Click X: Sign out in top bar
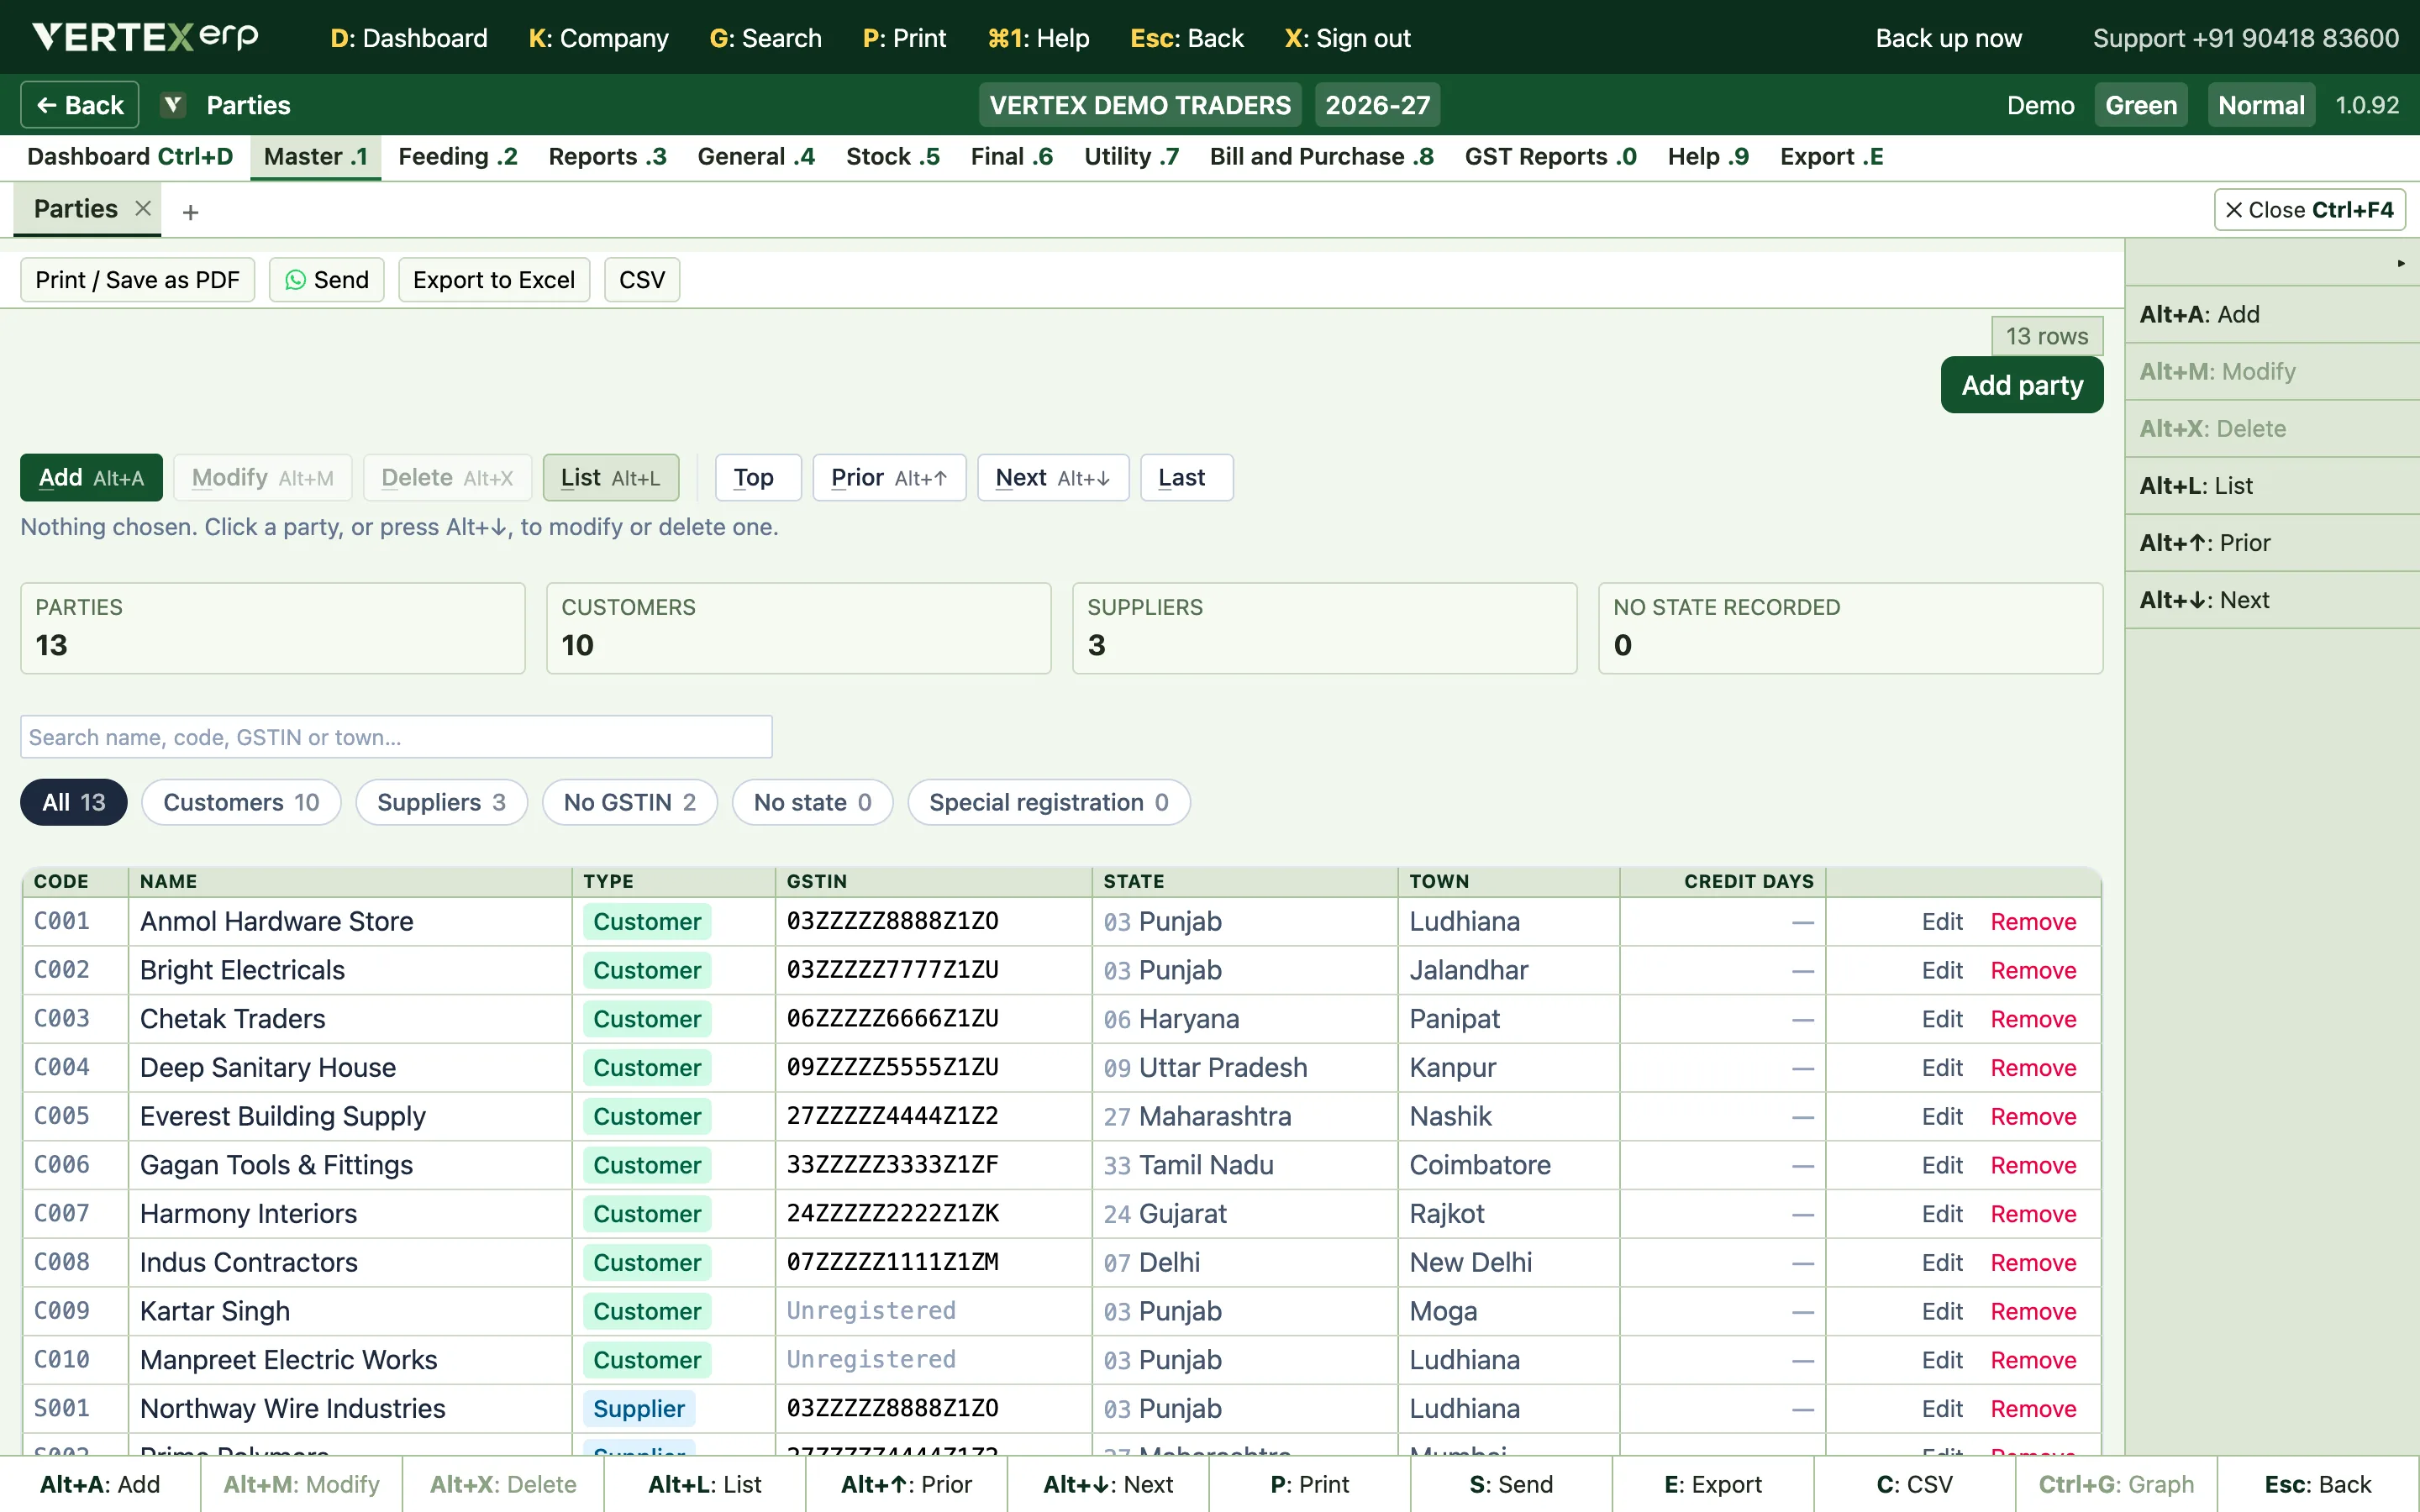 point(1347,38)
